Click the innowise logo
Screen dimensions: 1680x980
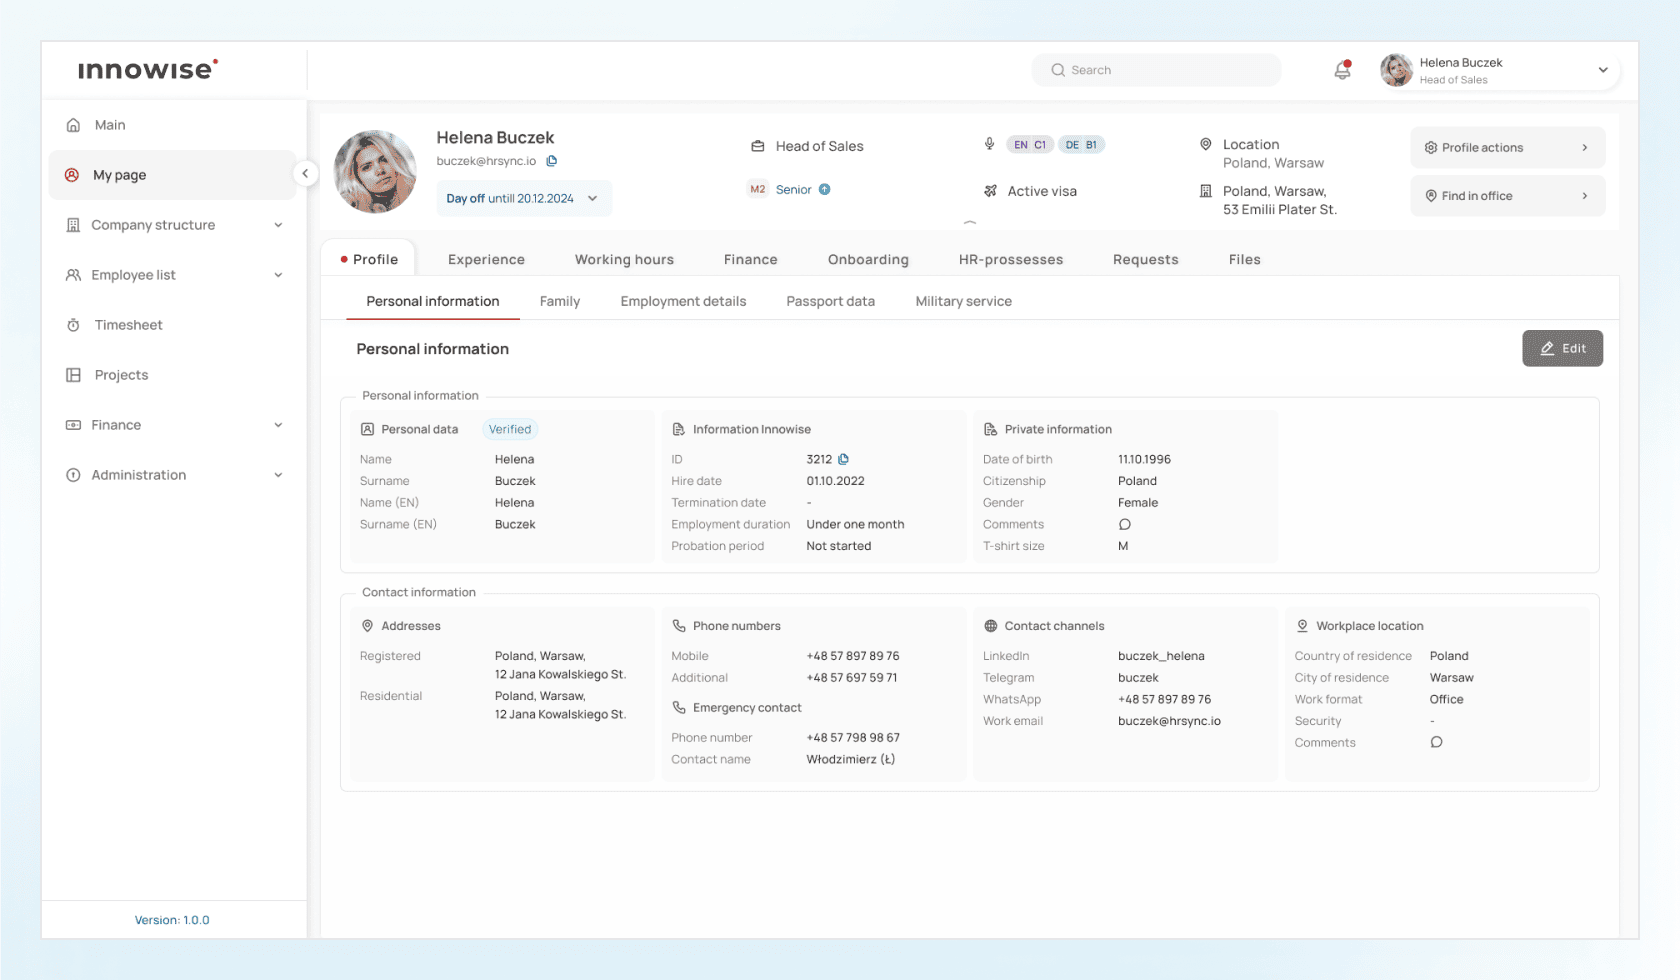point(147,69)
